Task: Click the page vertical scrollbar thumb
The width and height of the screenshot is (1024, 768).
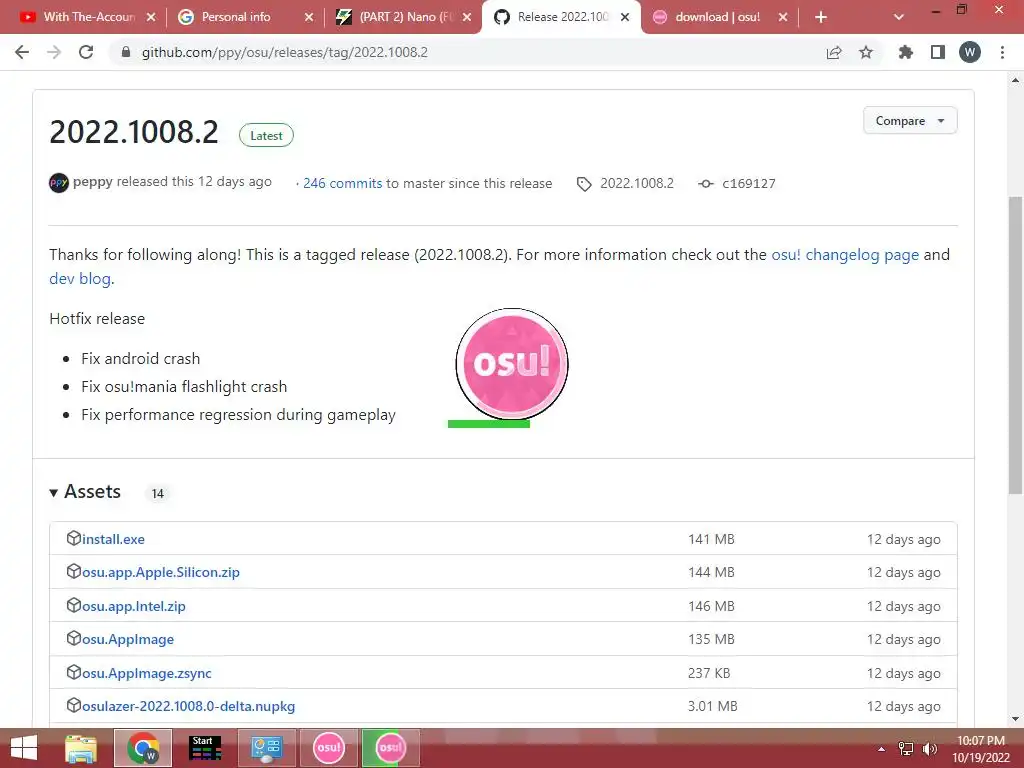Action: [x=1016, y=345]
